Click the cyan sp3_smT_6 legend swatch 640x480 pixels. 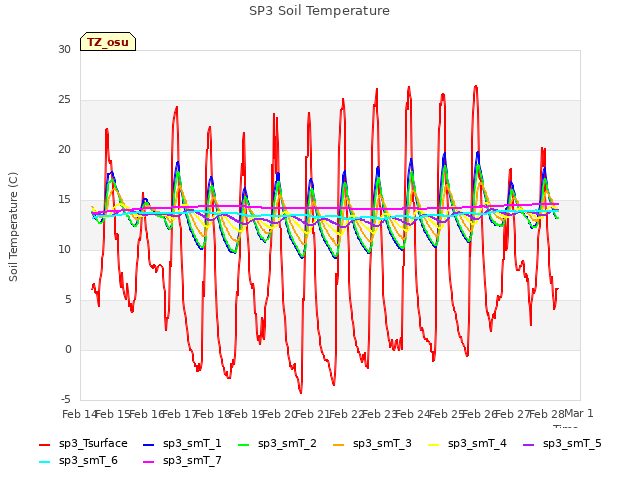click(x=44, y=462)
